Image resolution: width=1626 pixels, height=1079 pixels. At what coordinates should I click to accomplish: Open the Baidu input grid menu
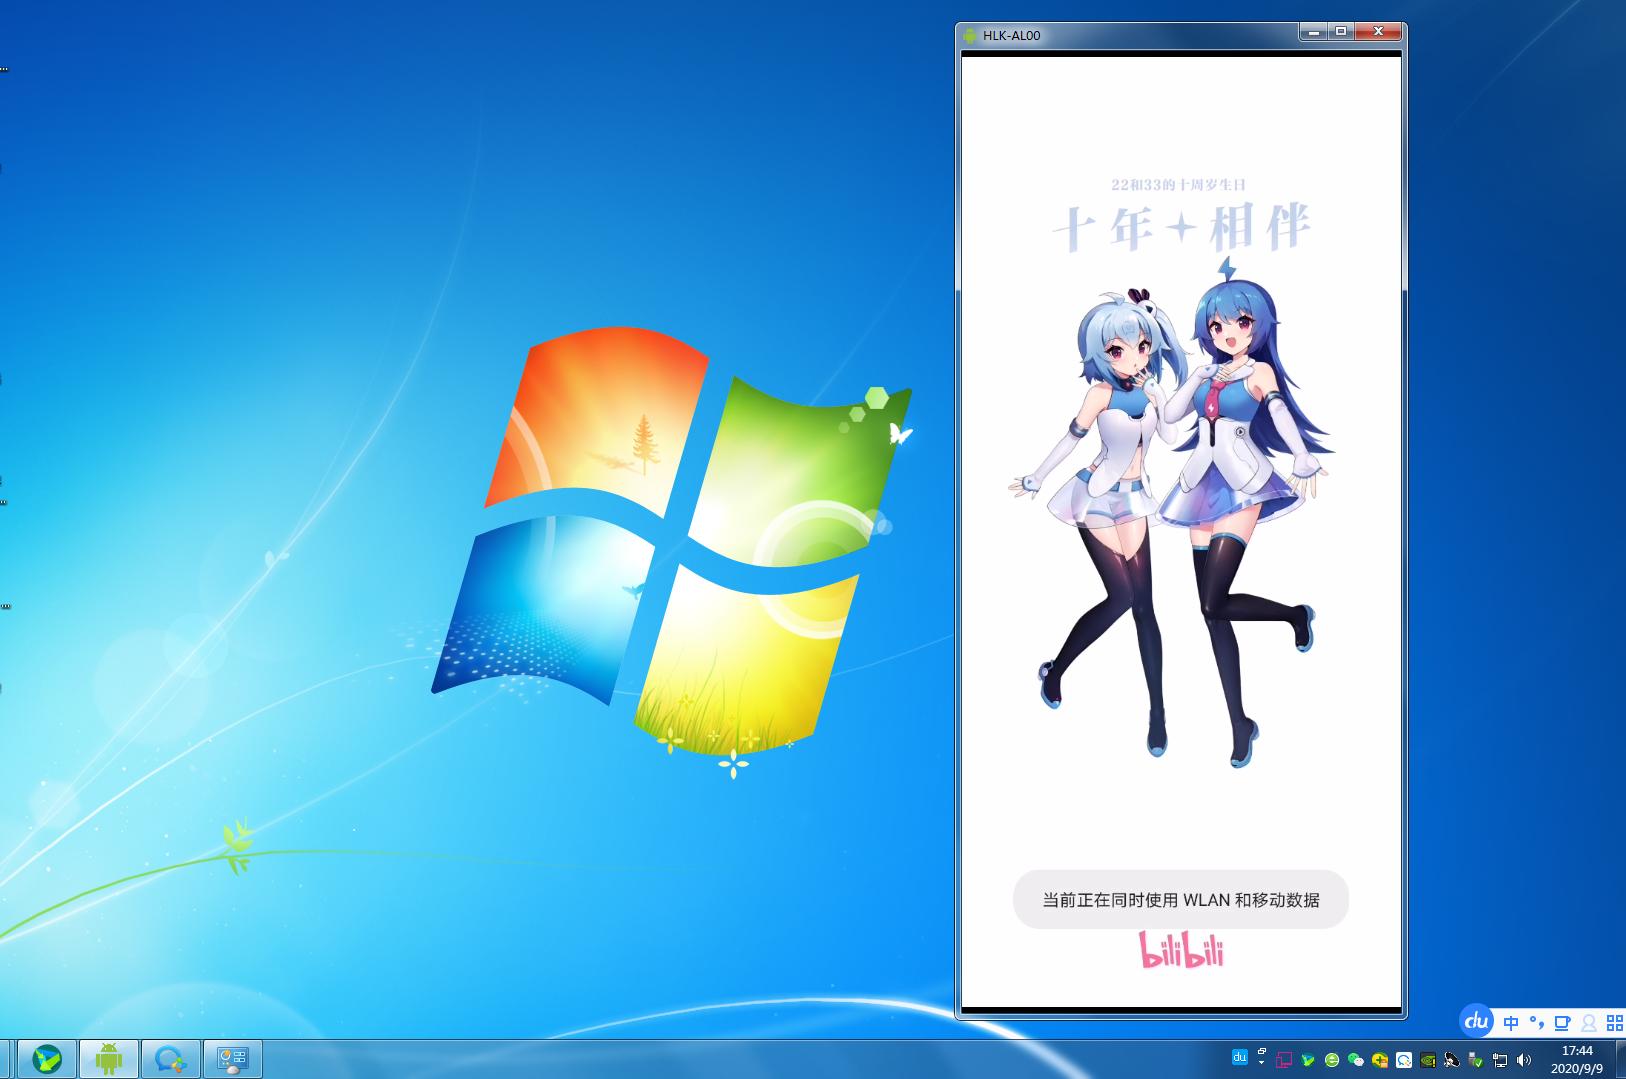pos(1612,1023)
